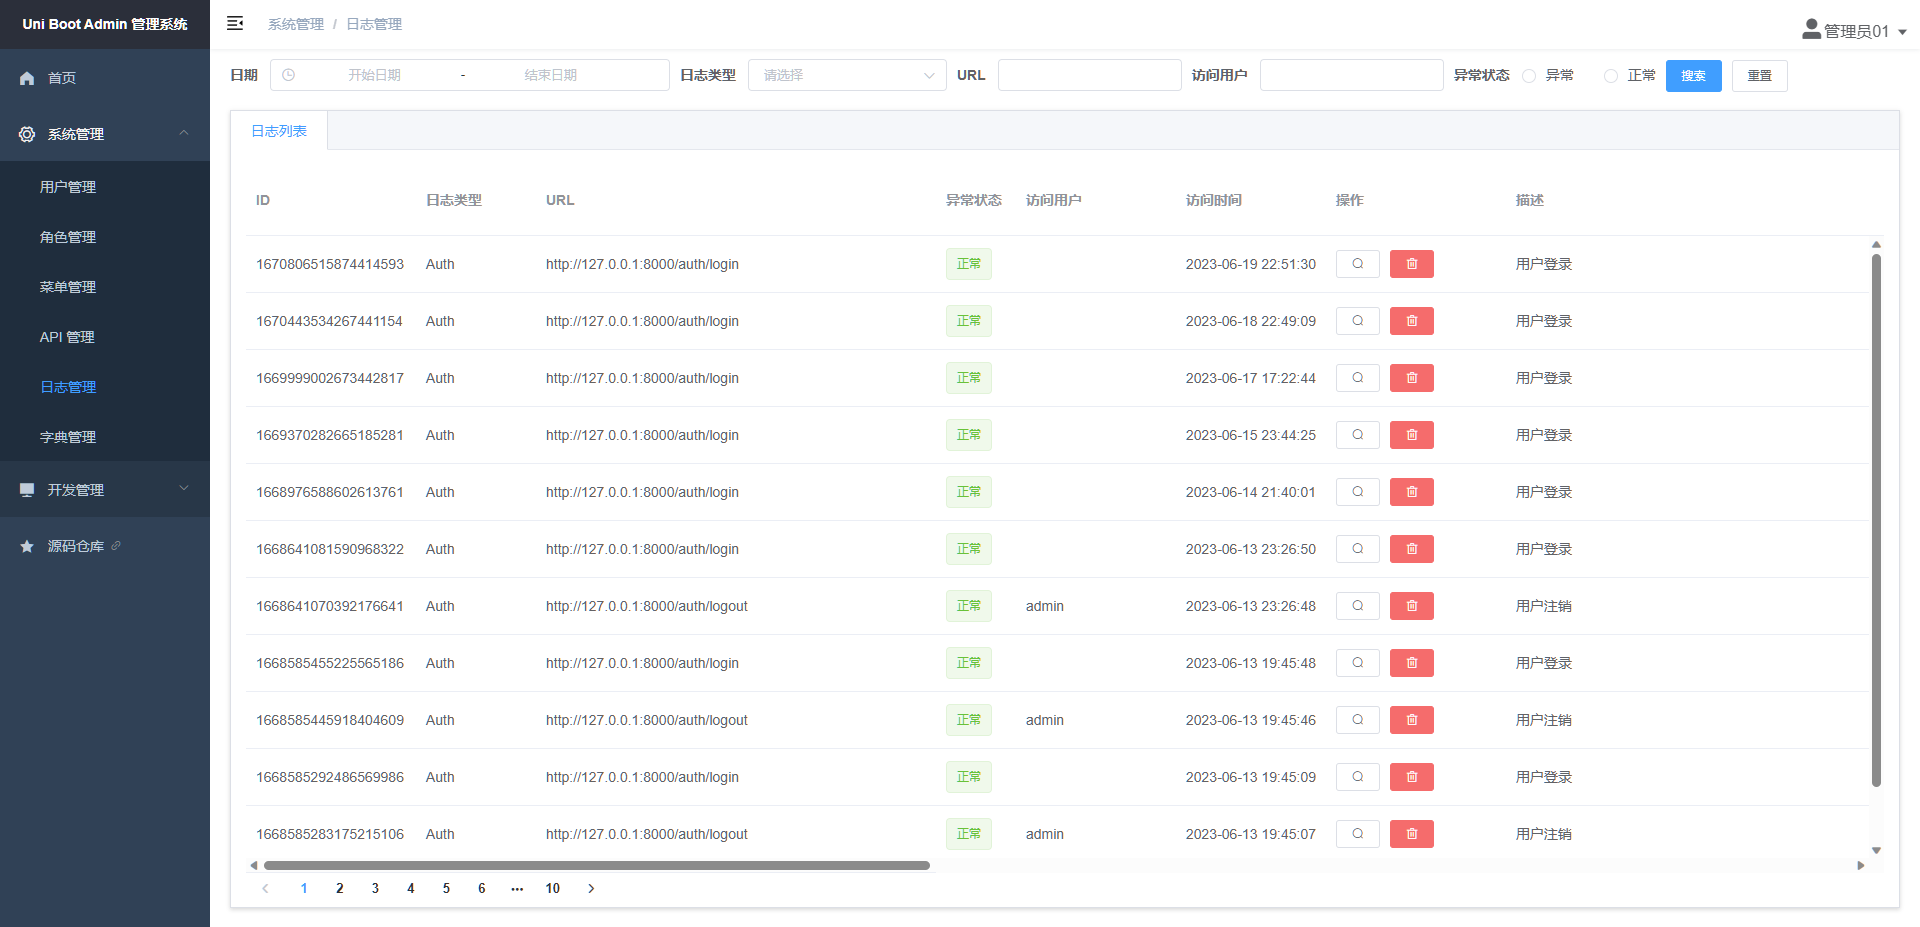The height and width of the screenshot is (927, 1920).
Task: Select the 异常 radio button
Action: coord(1529,76)
